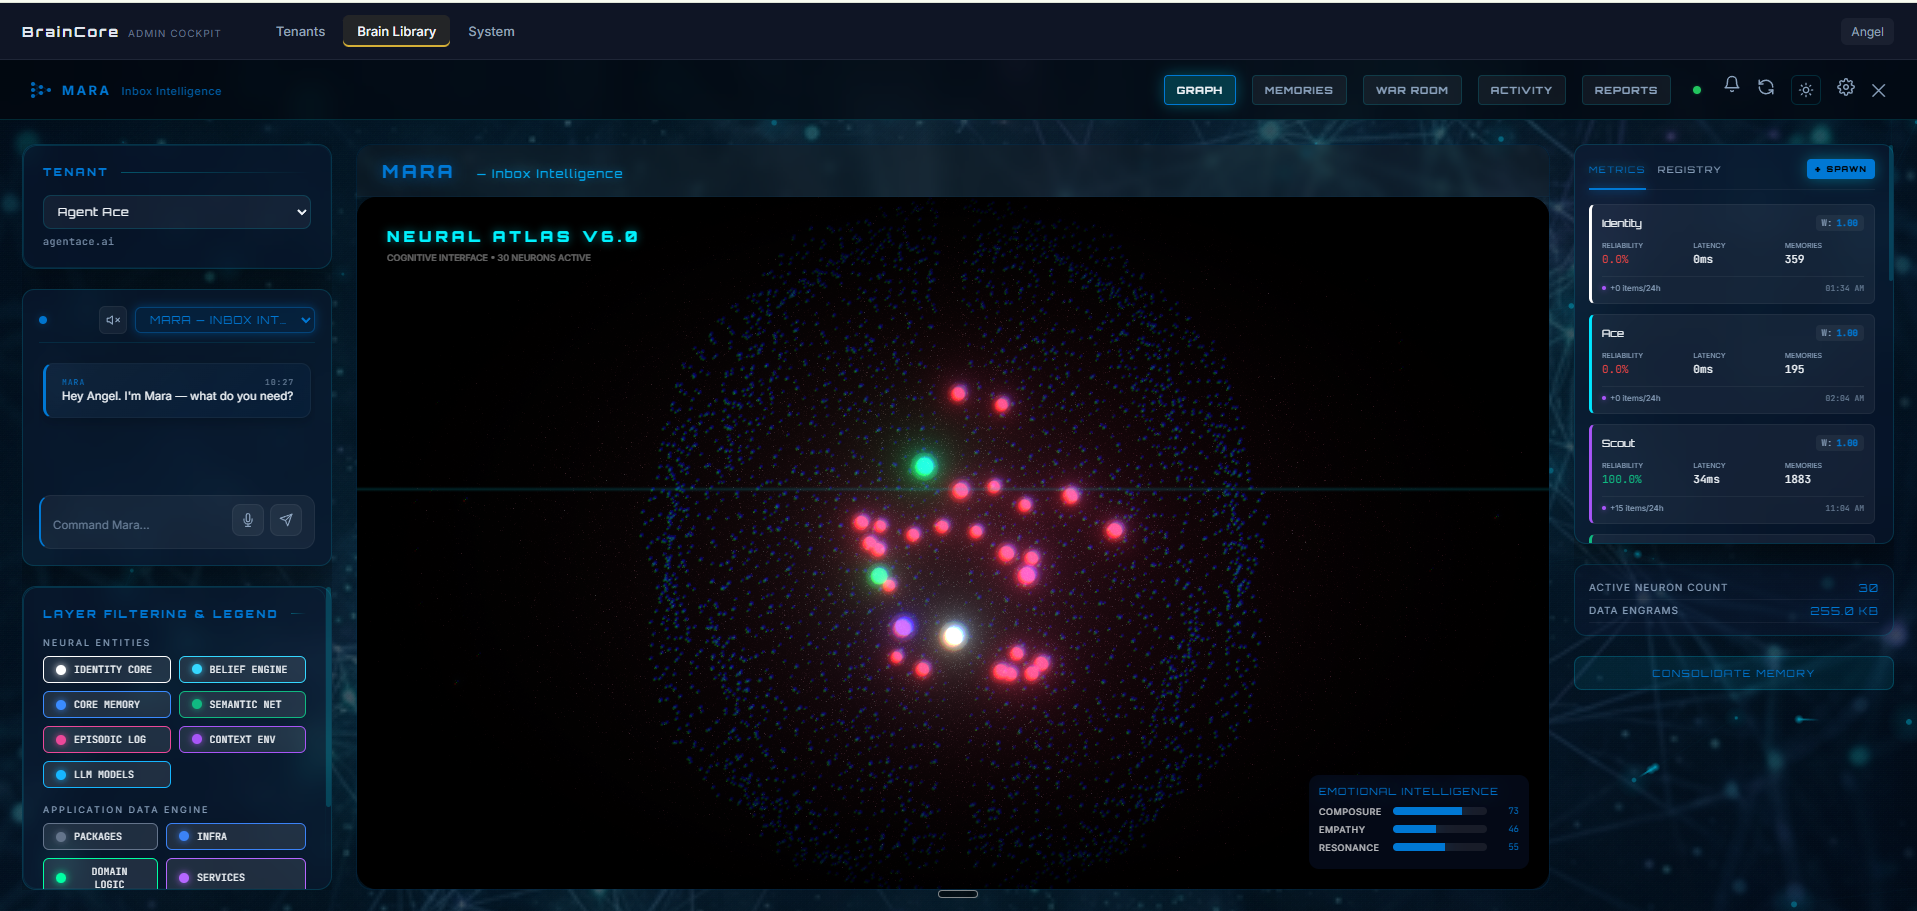Open the Angel user account button

point(1867,31)
